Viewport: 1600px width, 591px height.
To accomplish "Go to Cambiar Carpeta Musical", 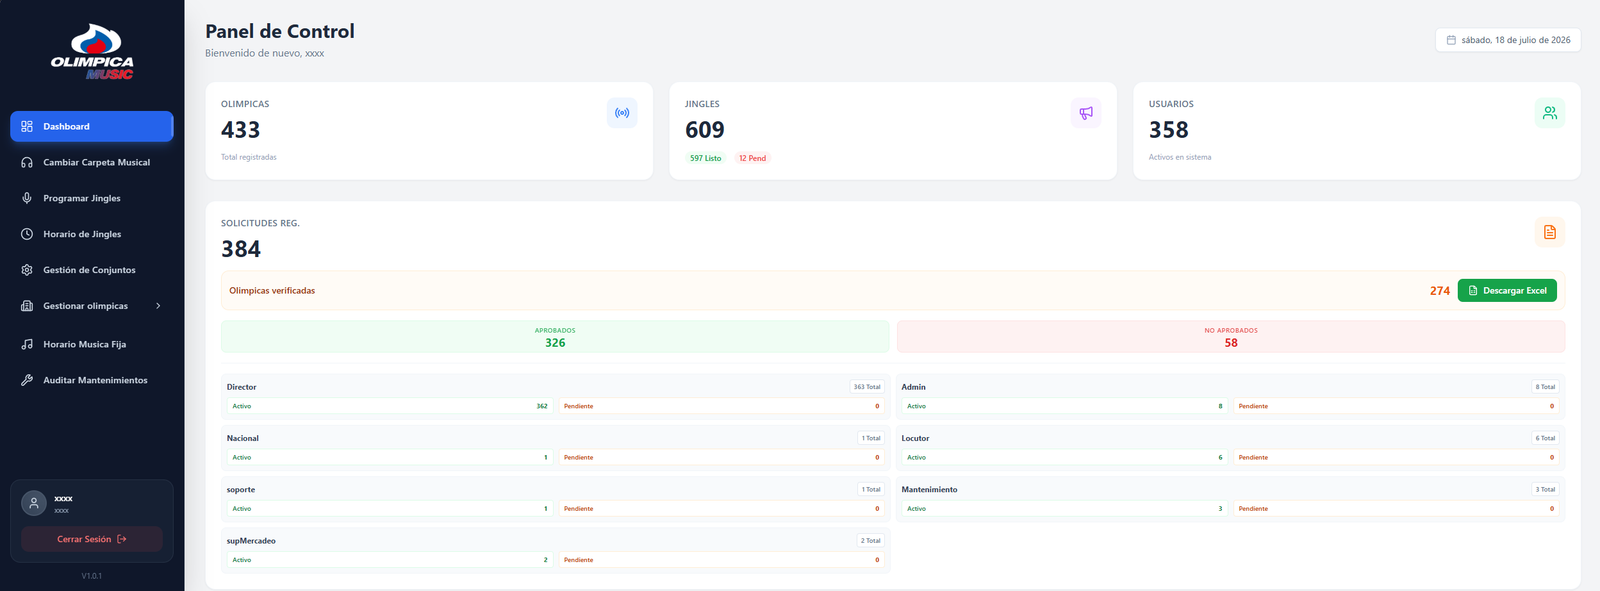I will click(92, 163).
